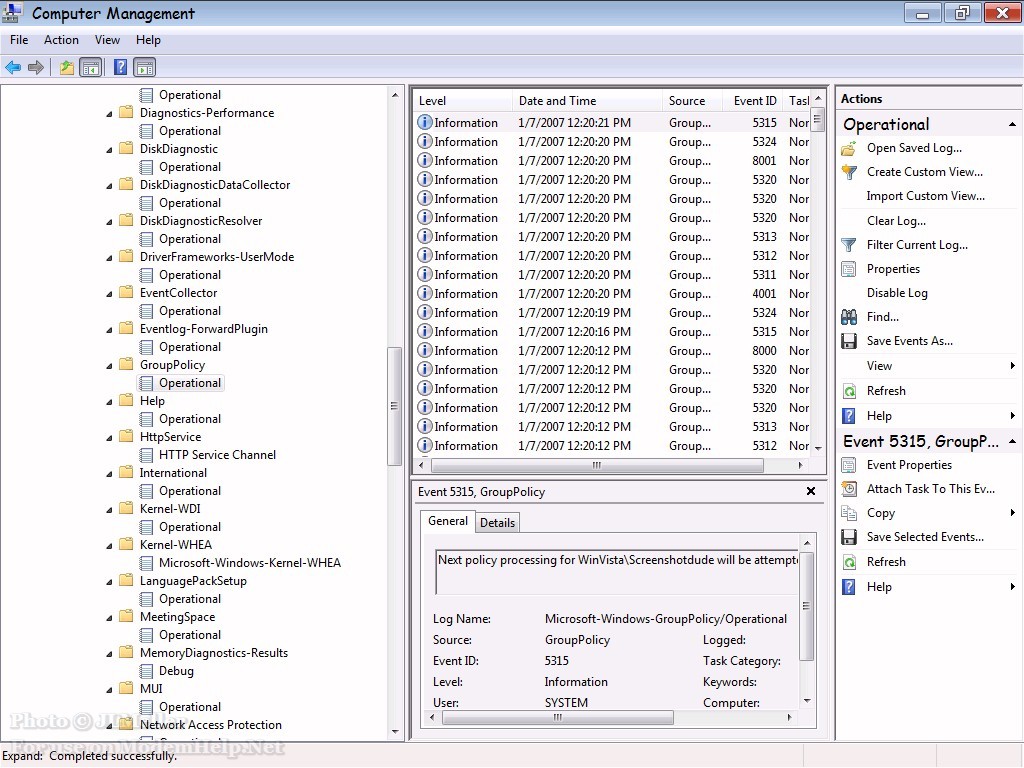
Task: Open the Help menu in menu bar
Action: (x=148, y=40)
